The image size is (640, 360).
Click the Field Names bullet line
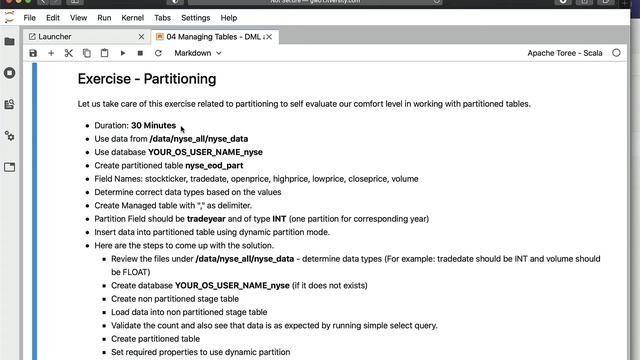[x=256, y=179]
